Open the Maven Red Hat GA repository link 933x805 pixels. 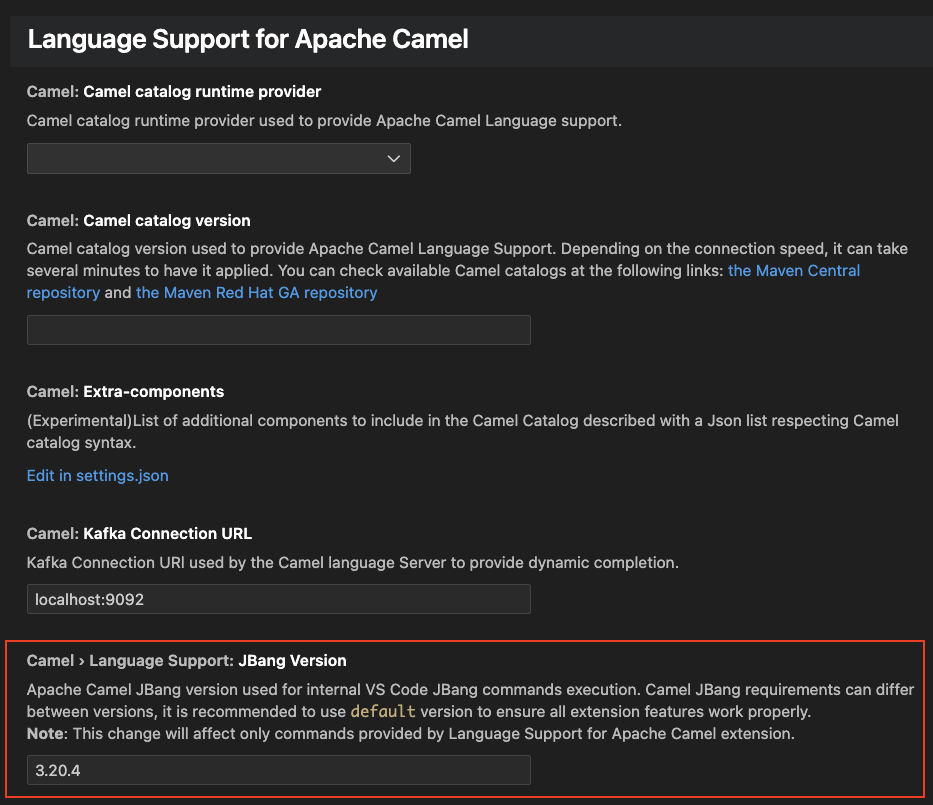[x=256, y=292]
